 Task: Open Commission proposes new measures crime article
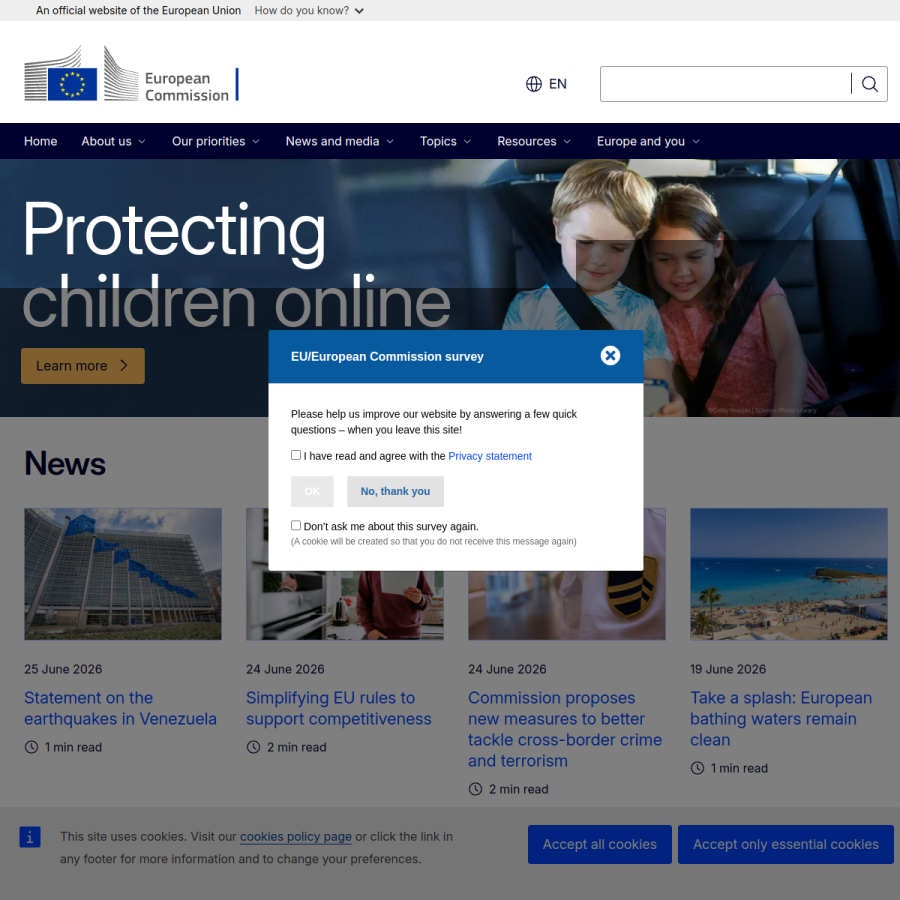[565, 729]
